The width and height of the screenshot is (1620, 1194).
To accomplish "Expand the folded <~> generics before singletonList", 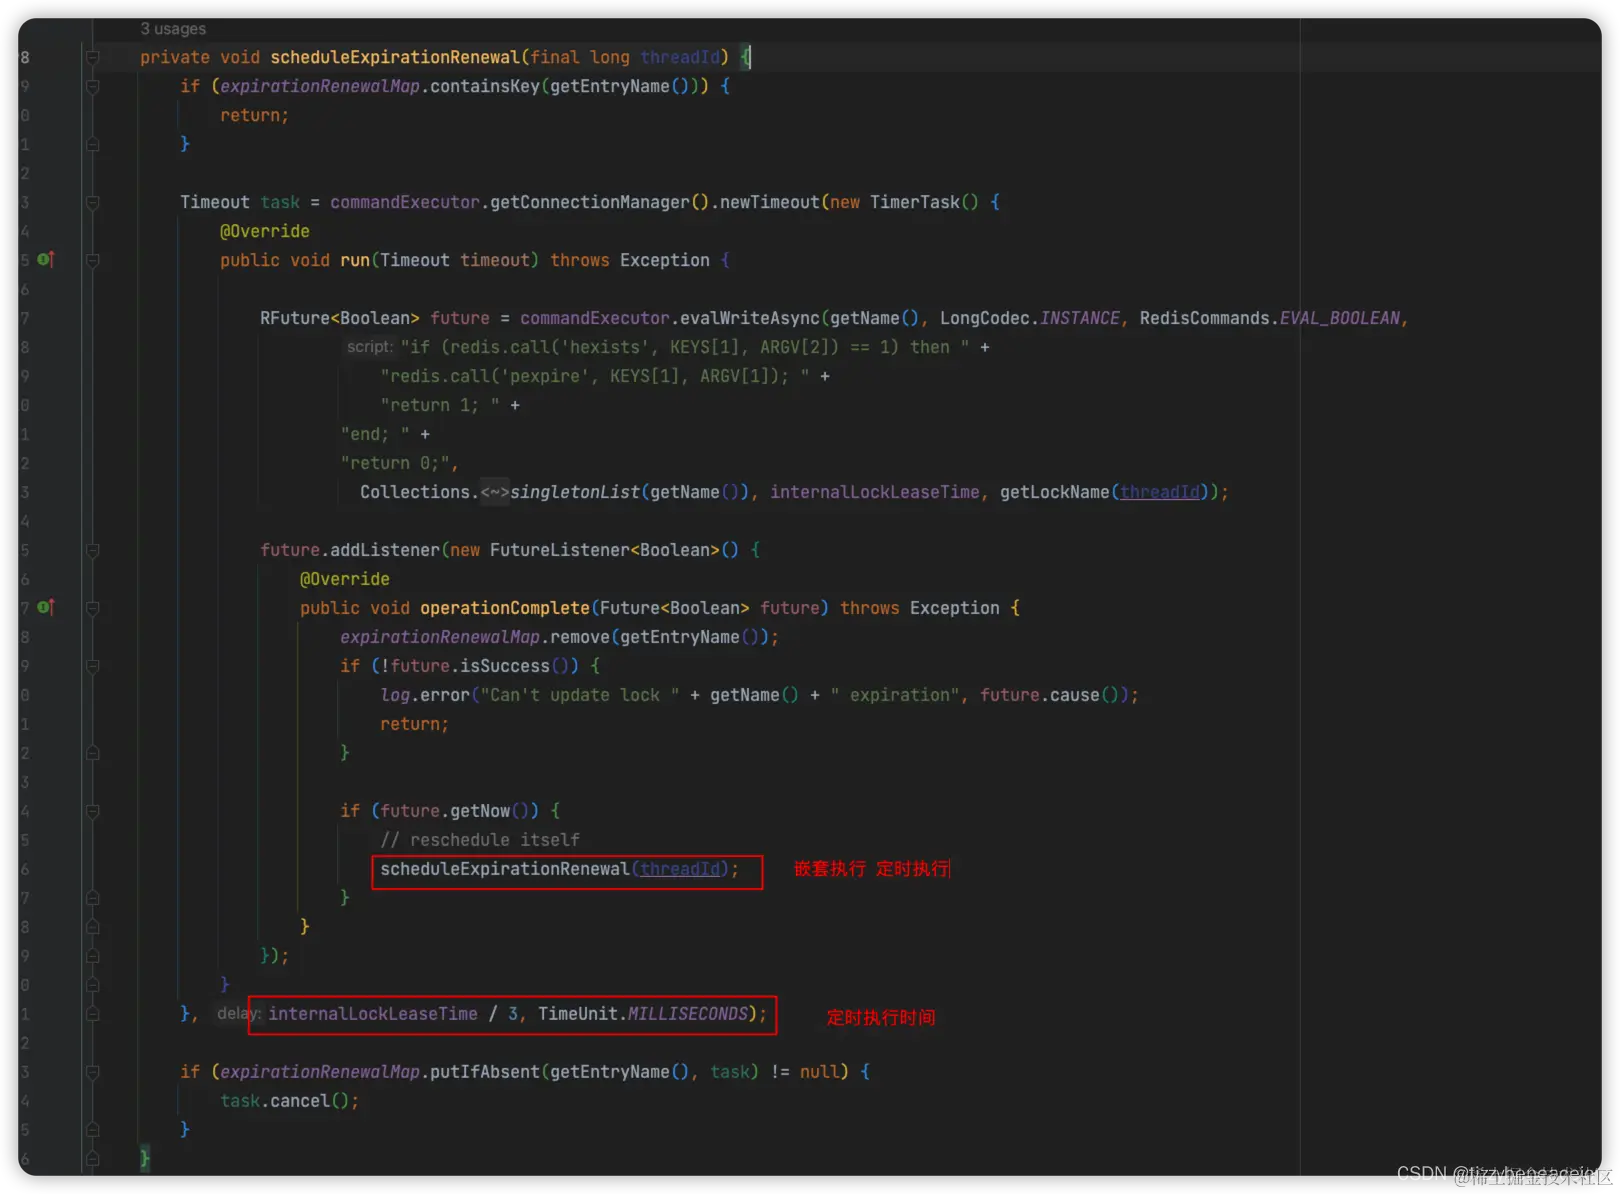I will pyautogui.click(x=495, y=492).
